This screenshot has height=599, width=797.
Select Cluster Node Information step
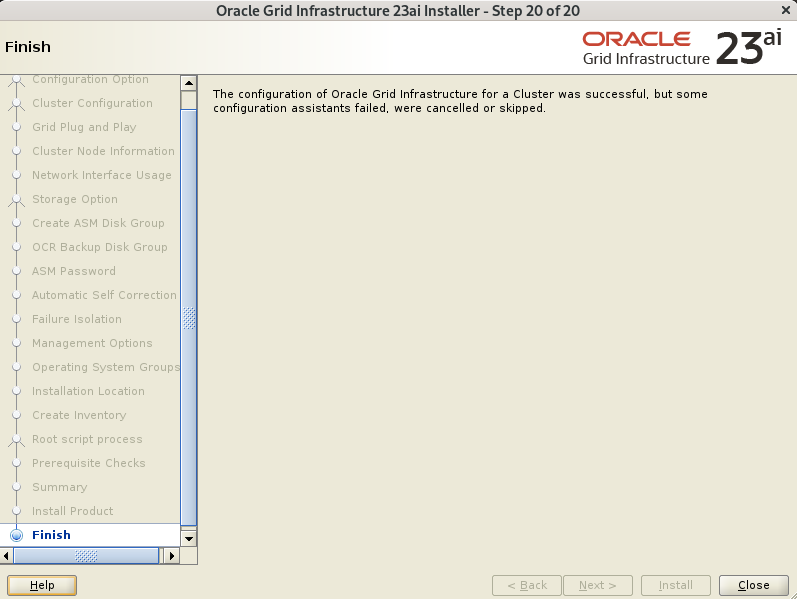point(103,151)
